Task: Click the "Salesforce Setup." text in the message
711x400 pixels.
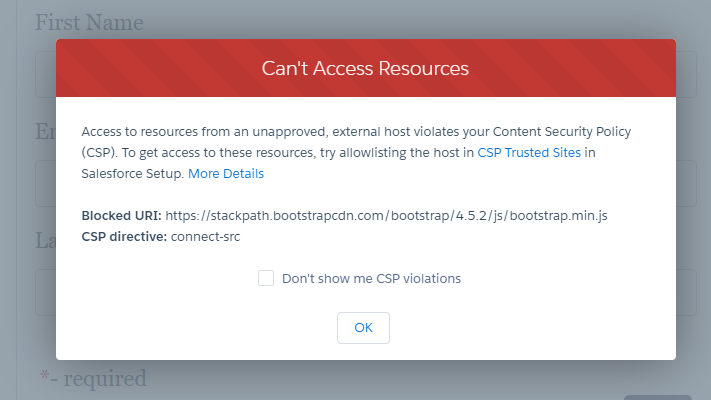Action: point(133,173)
